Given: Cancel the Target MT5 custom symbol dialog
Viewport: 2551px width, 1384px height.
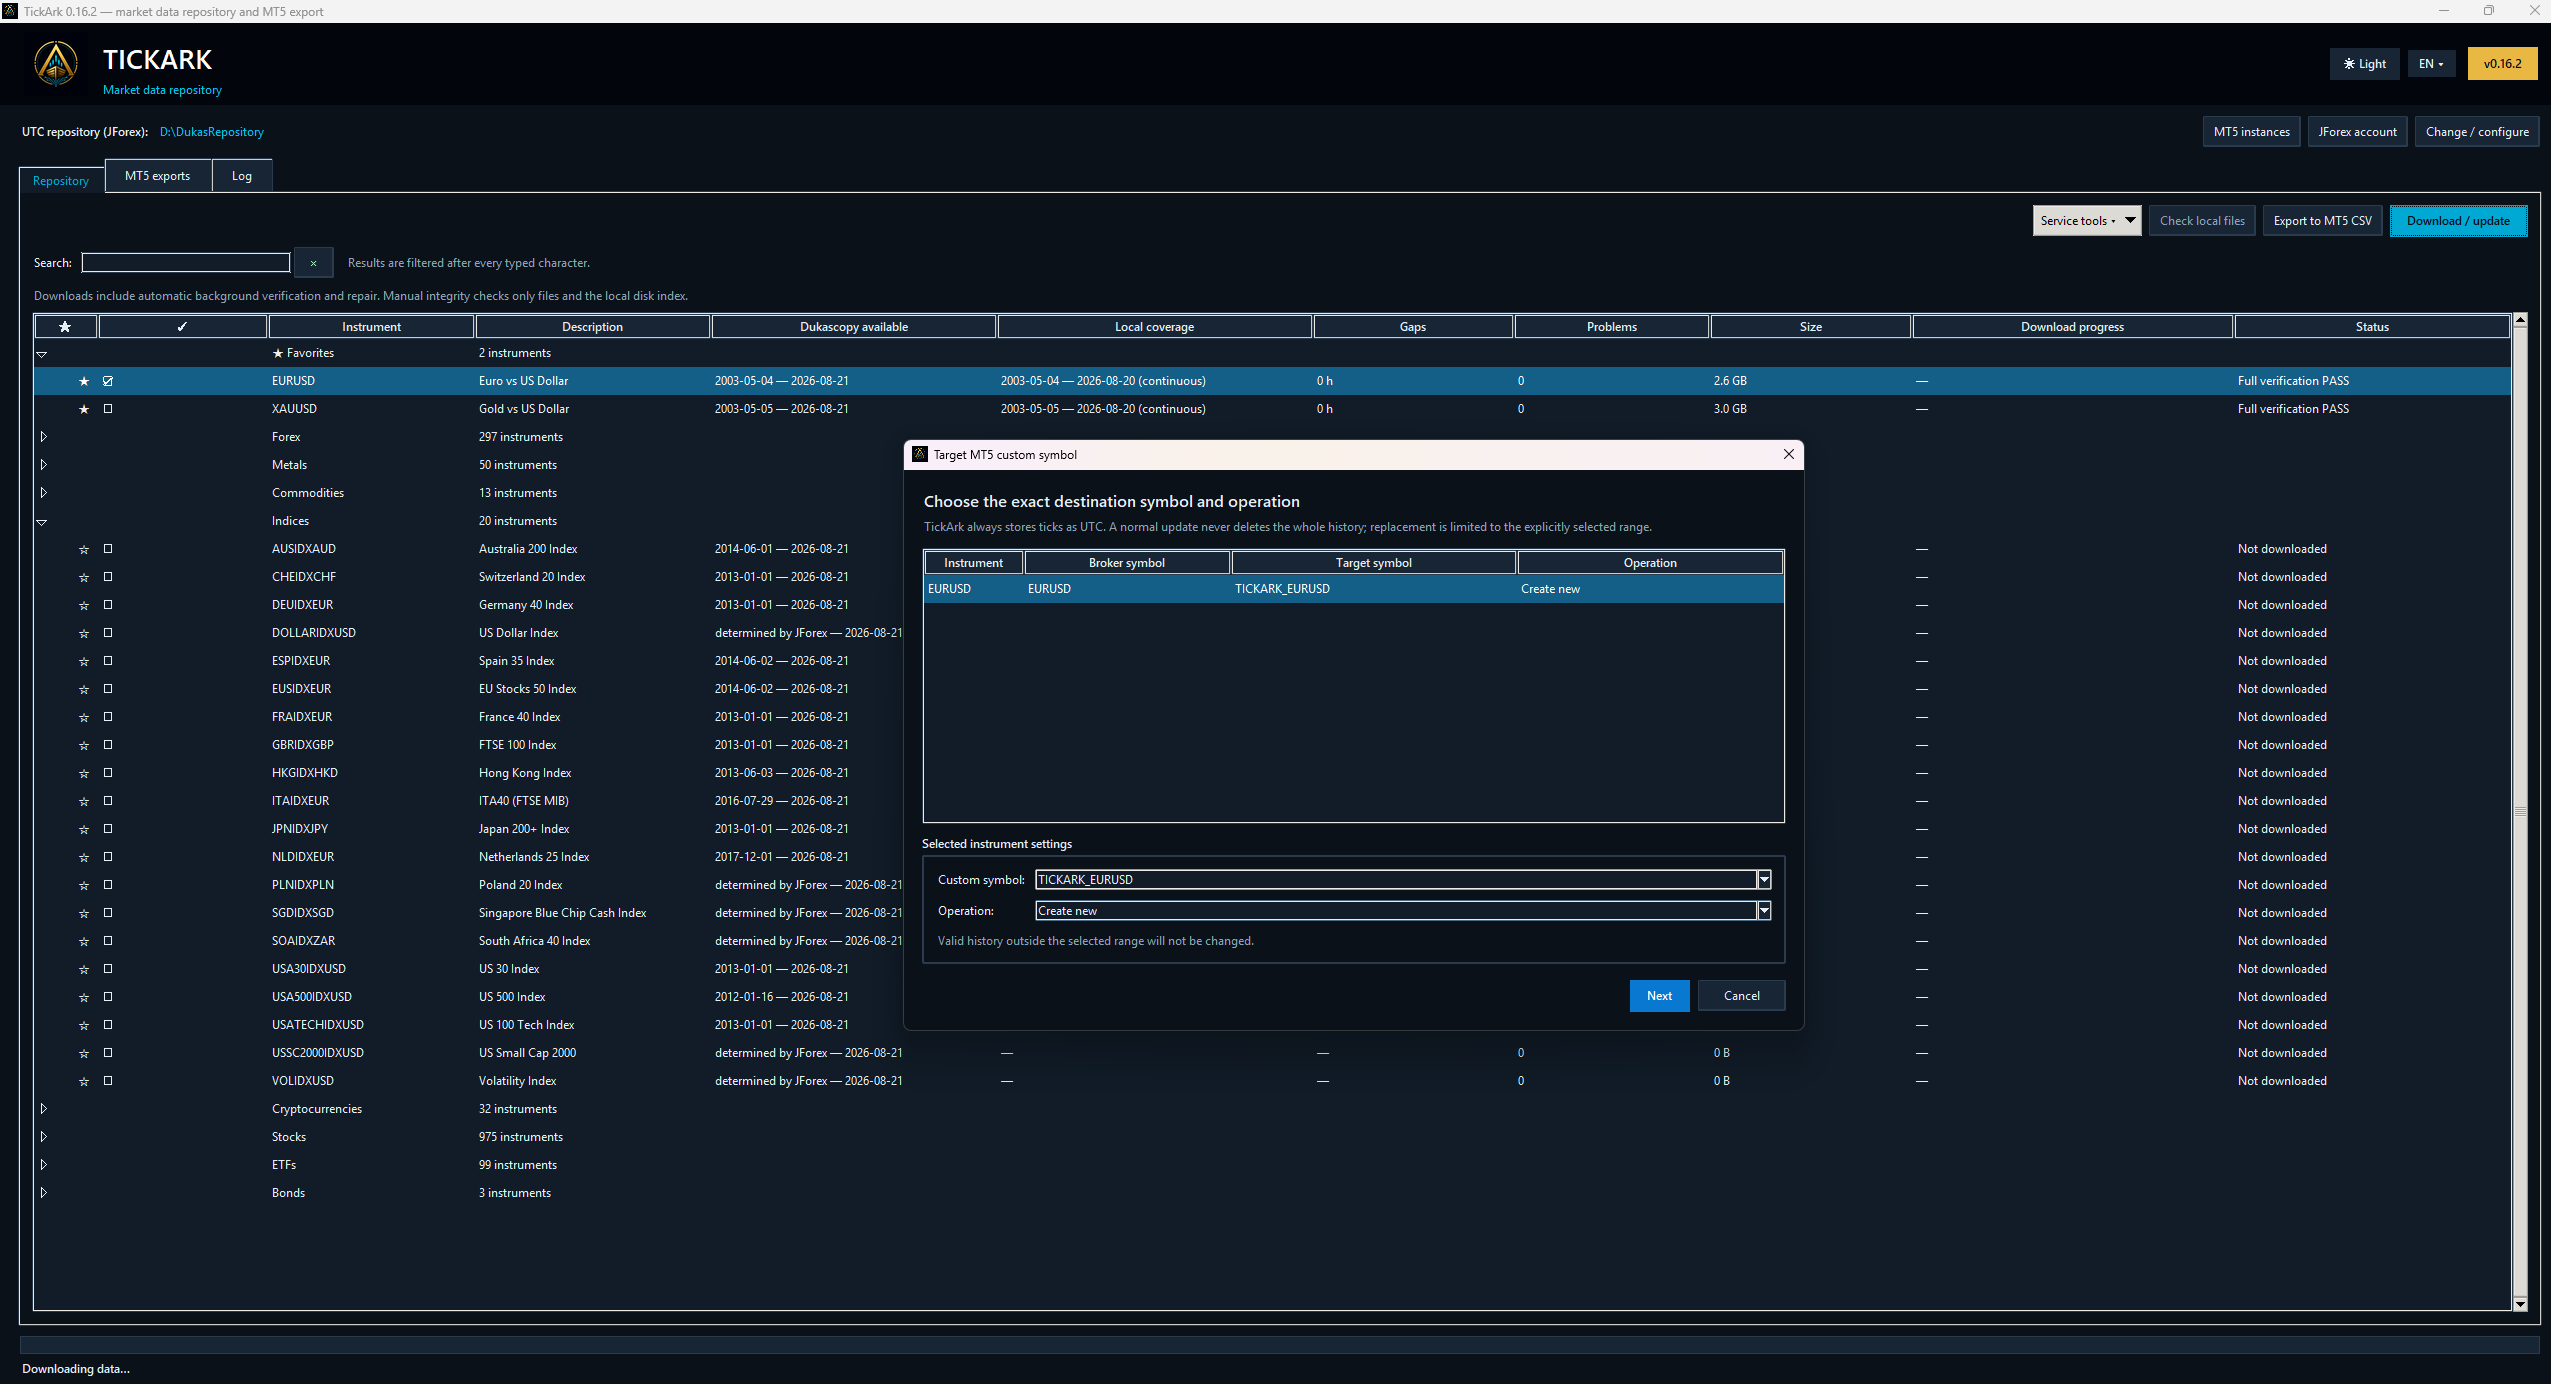Looking at the screenshot, I should pos(1741,996).
